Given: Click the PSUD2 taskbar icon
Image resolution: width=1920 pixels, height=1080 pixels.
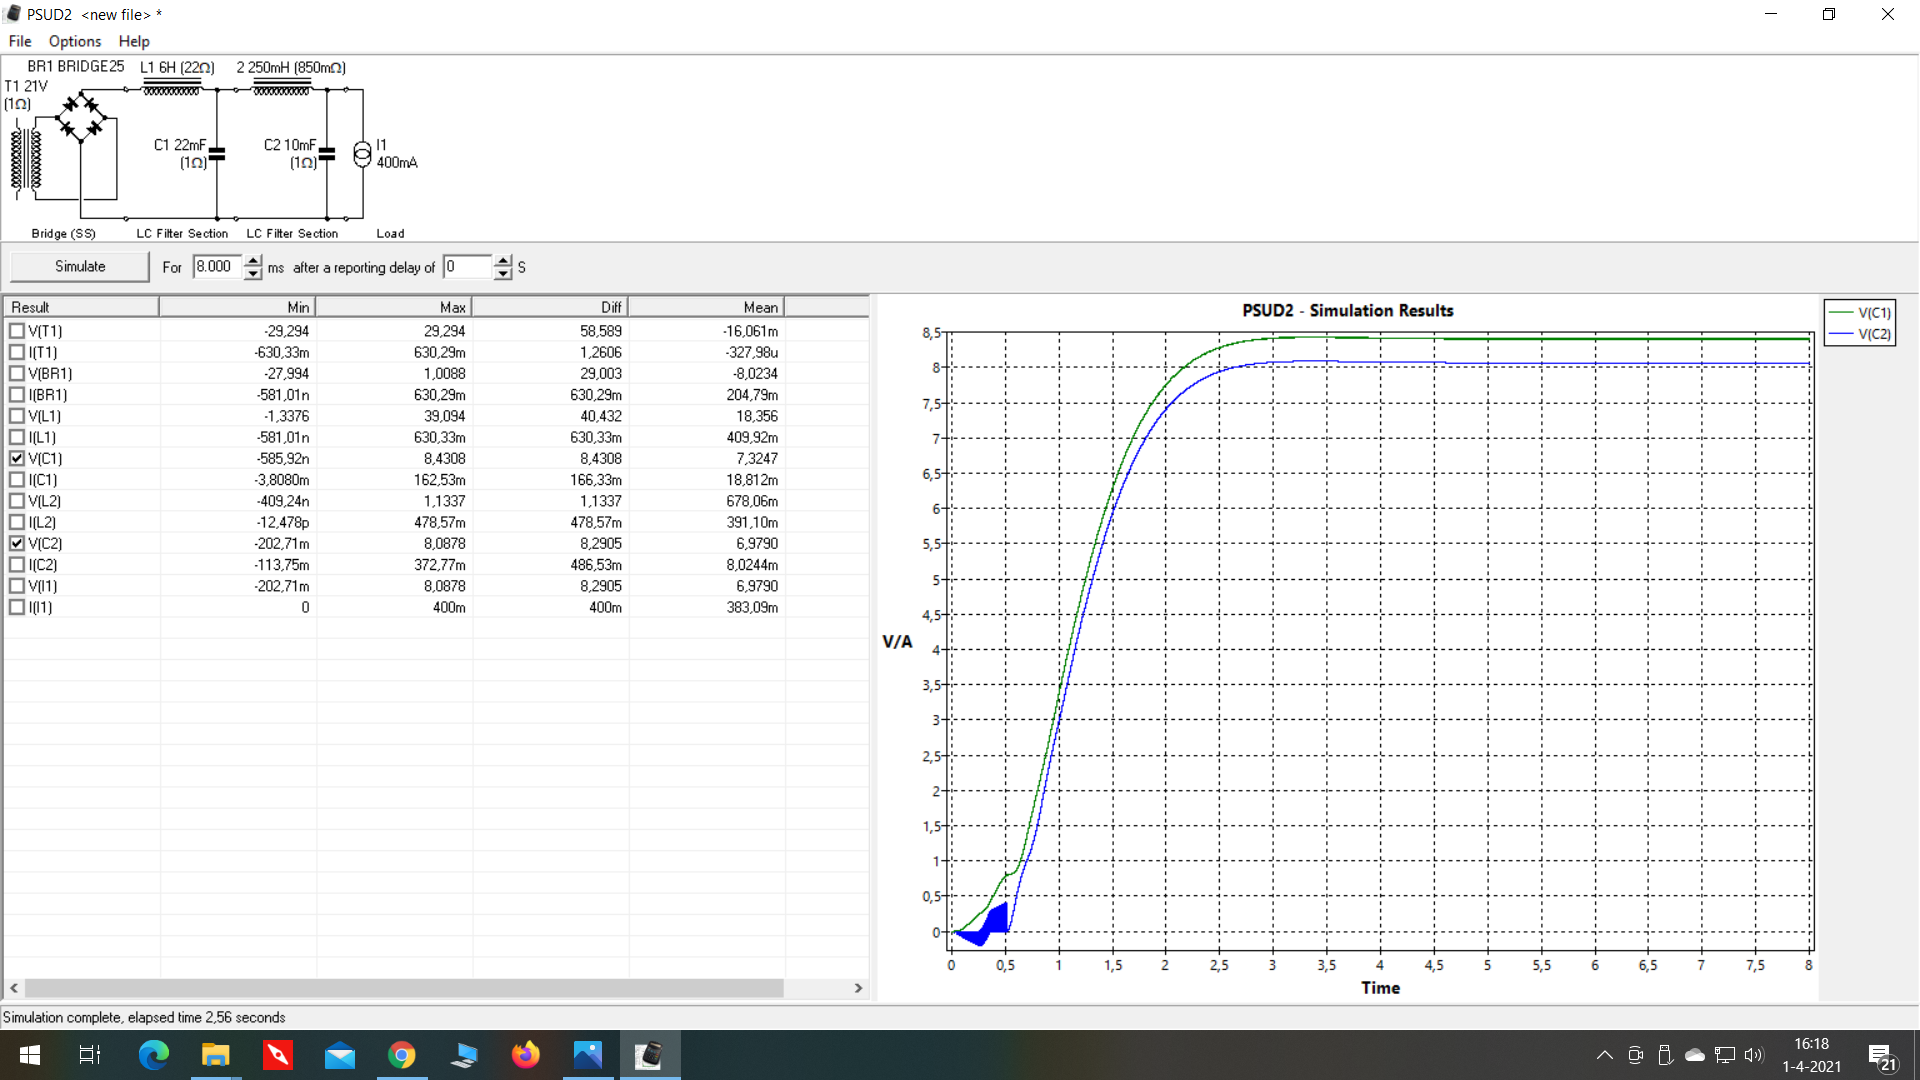Looking at the screenshot, I should pyautogui.click(x=650, y=1055).
